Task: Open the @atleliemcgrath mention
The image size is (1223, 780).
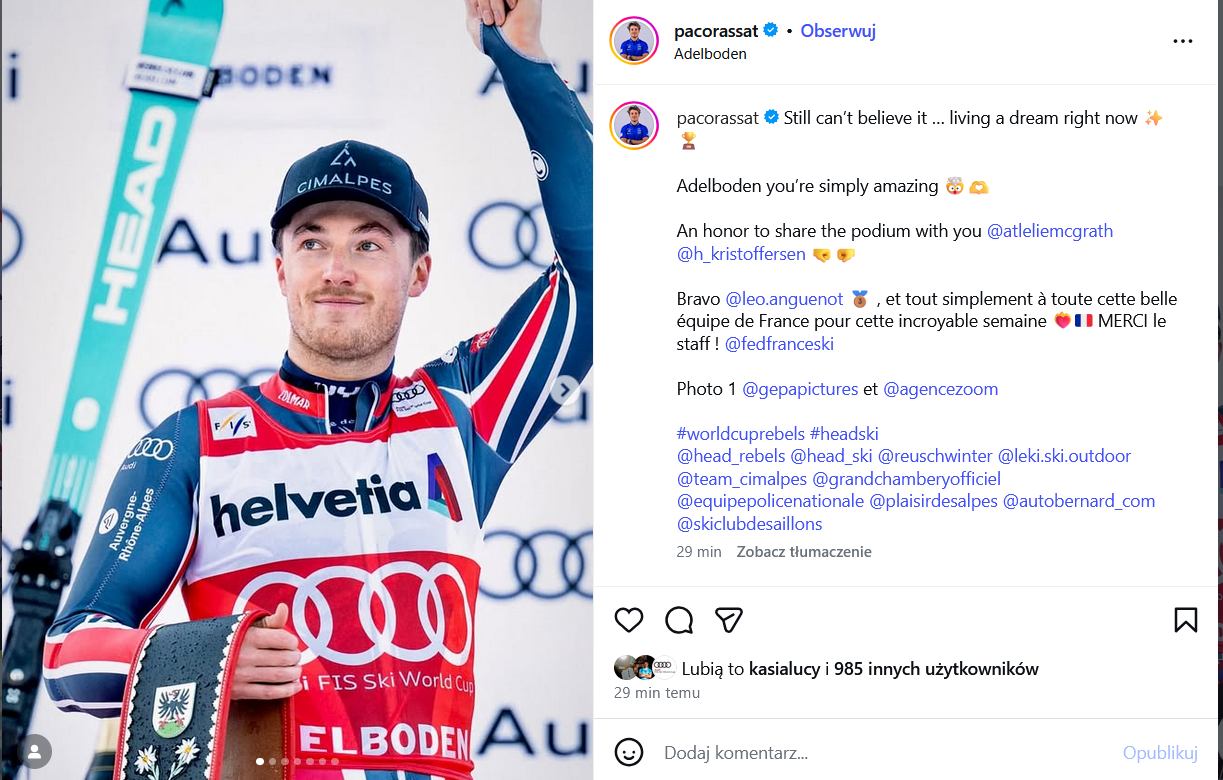Action: coord(1050,231)
